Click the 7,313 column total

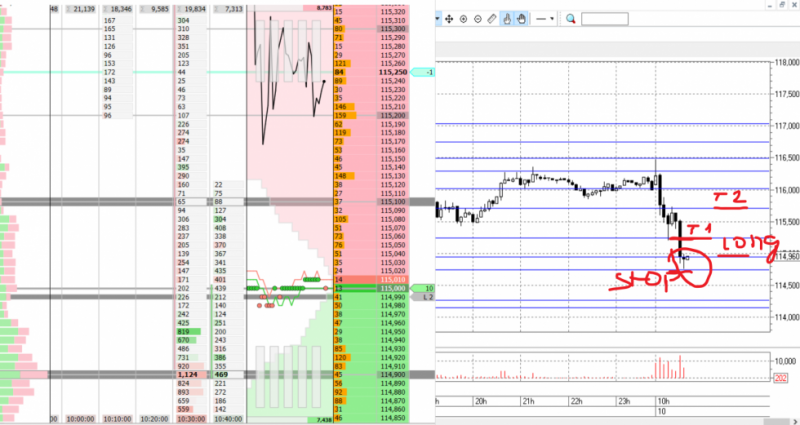click(229, 9)
